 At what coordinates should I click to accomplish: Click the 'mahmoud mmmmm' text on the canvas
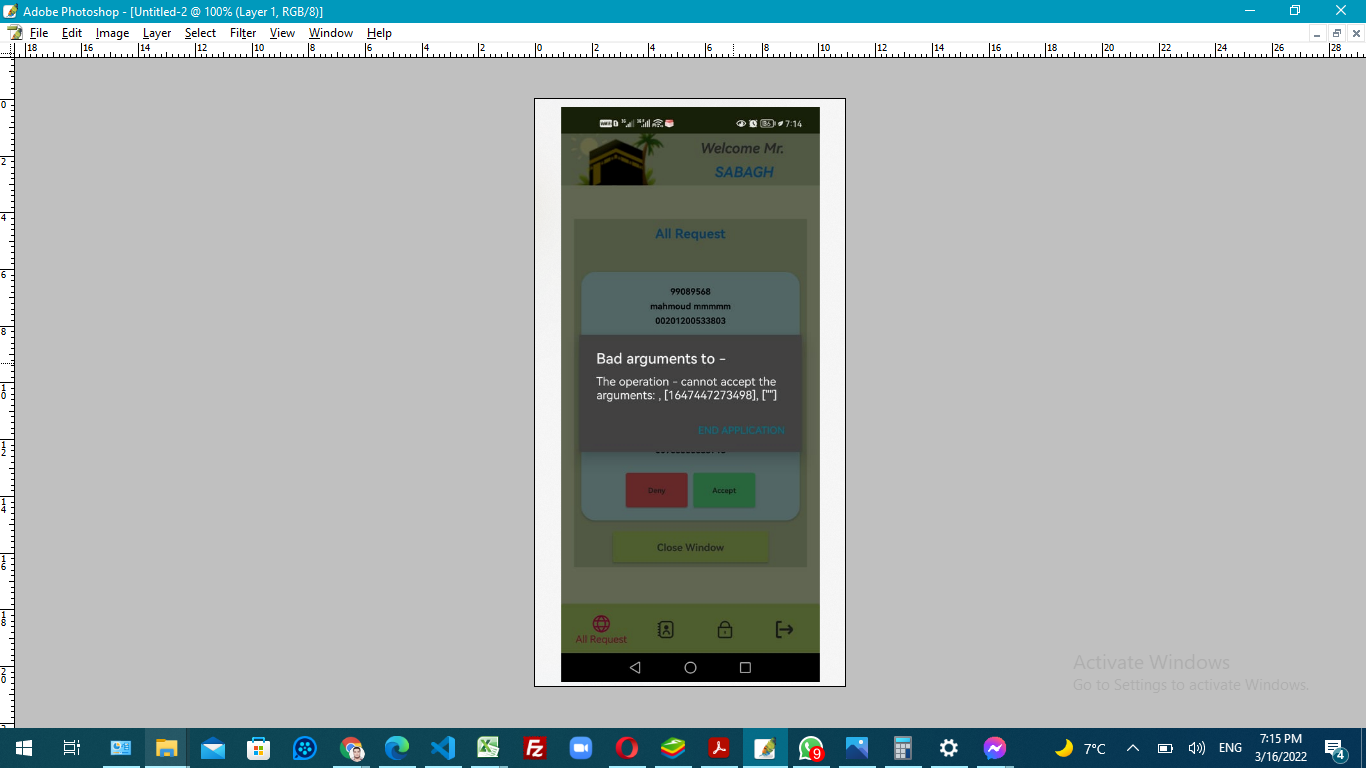[x=690, y=306]
